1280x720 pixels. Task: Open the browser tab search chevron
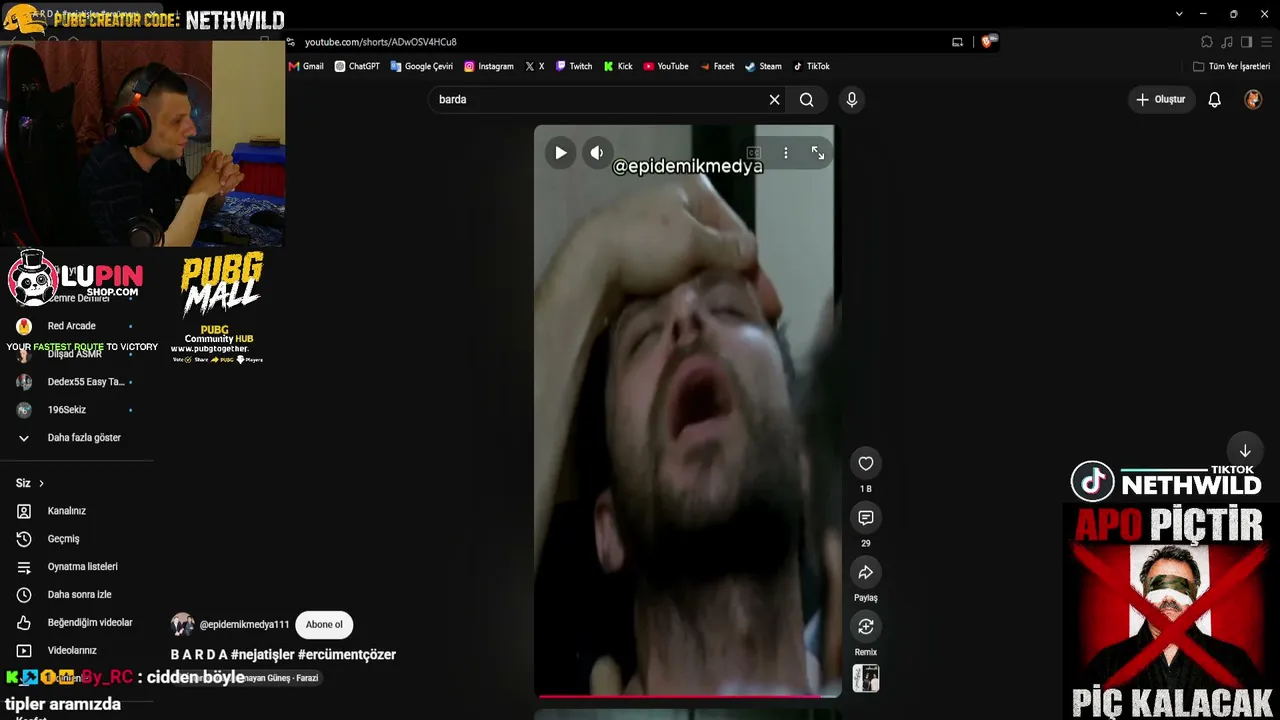[1179, 14]
